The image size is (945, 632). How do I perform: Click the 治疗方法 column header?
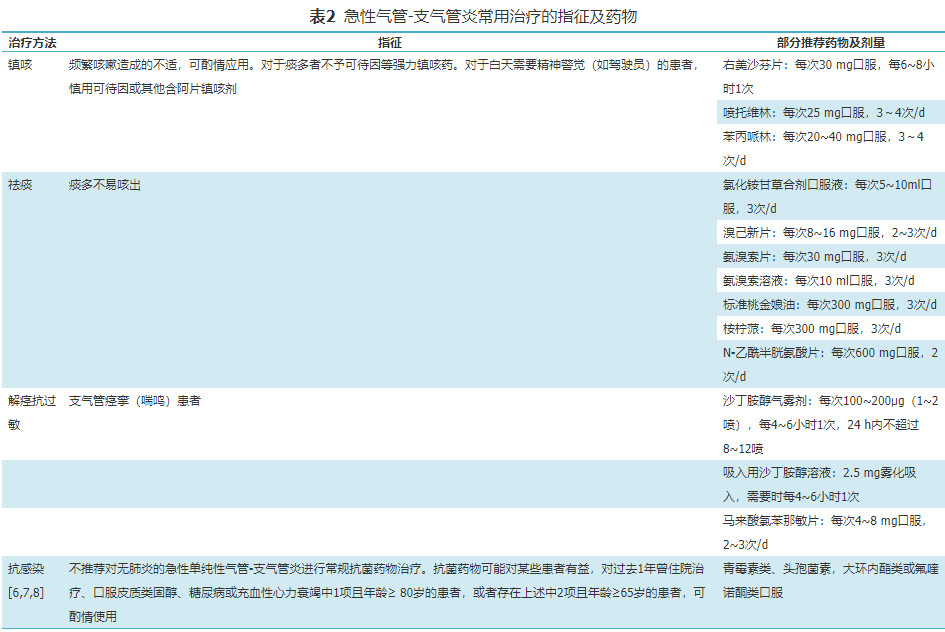tap(33, 44)
